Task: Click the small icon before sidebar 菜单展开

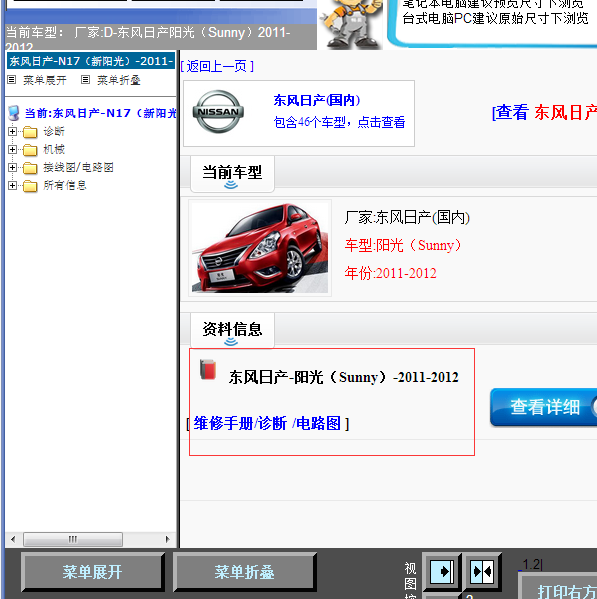Action: coord(12,80)
